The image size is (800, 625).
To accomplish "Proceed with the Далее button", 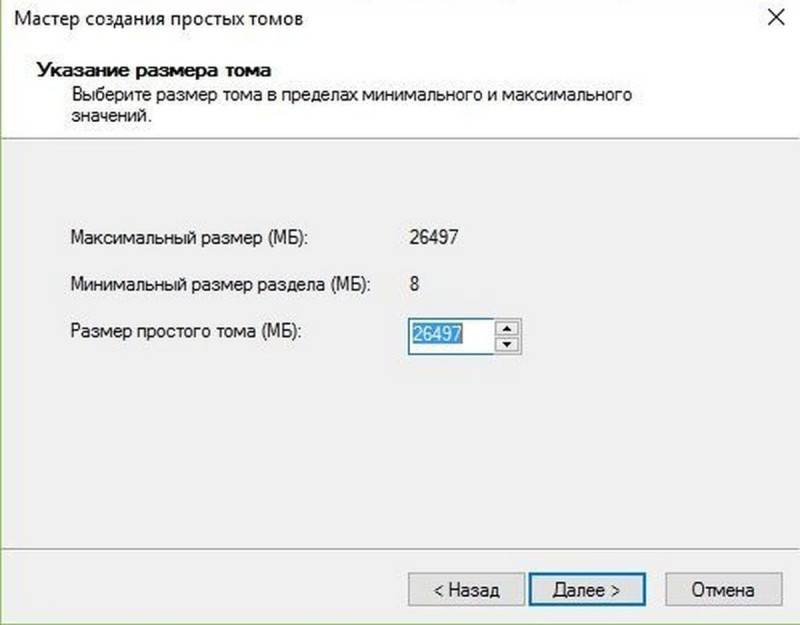I will 587,589.
